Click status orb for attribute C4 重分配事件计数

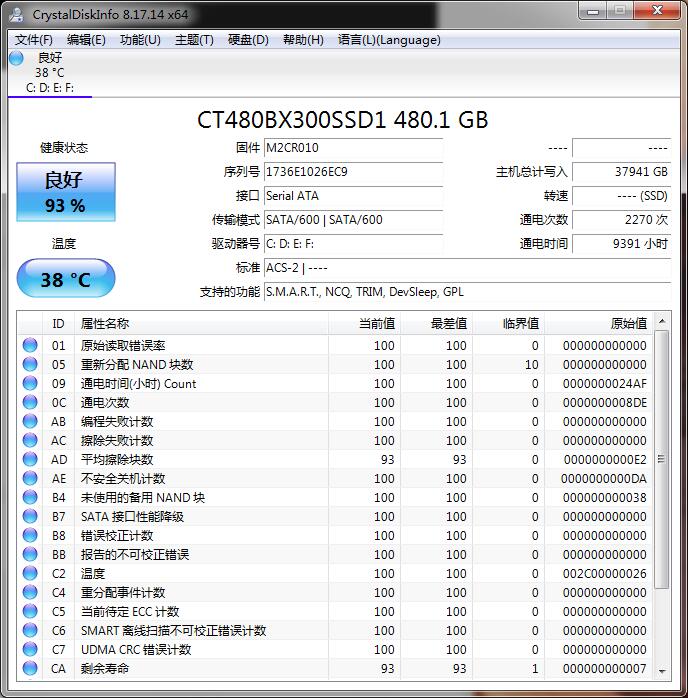(x=30, y=592)
